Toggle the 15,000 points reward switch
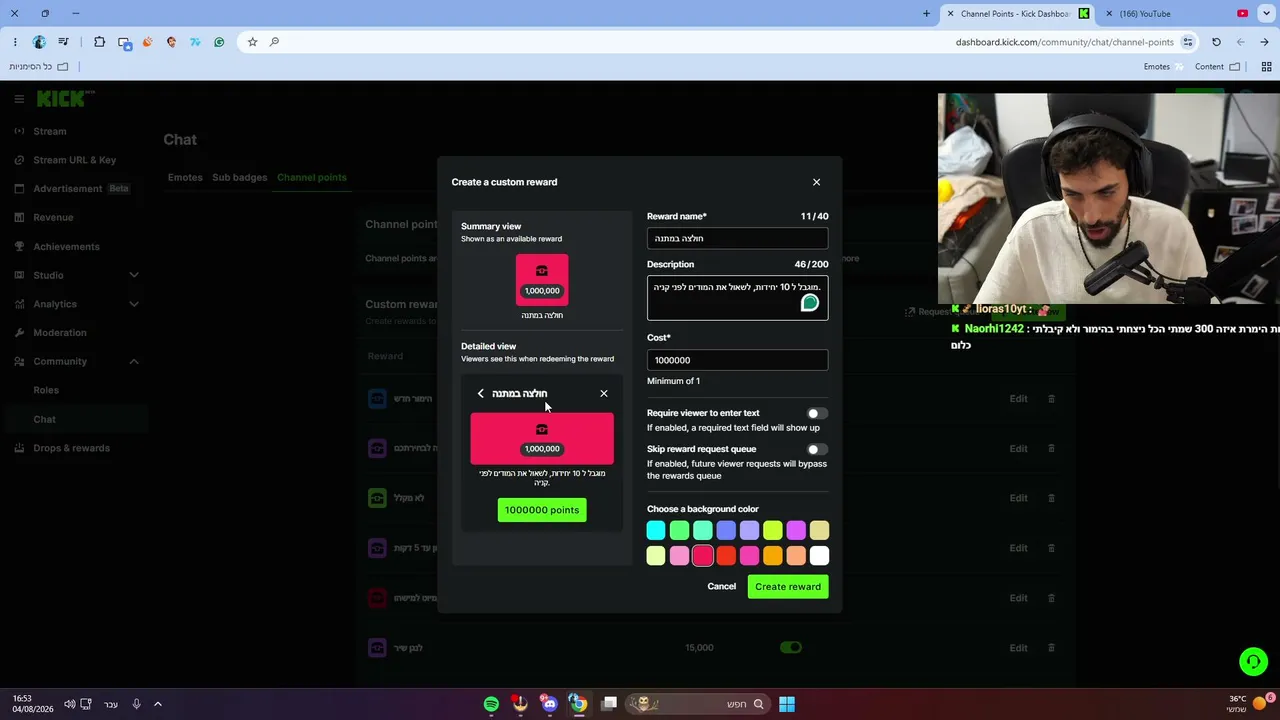The image size is (1280, 720). tap(791, 648)
